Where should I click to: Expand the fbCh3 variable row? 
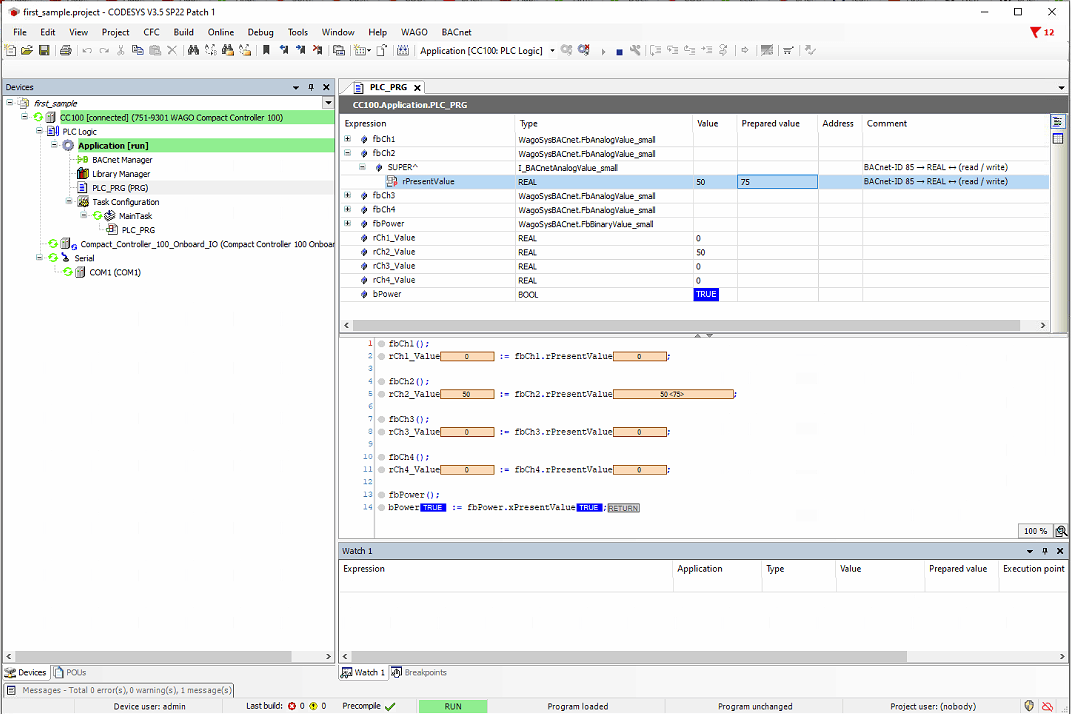click(347, 195)
